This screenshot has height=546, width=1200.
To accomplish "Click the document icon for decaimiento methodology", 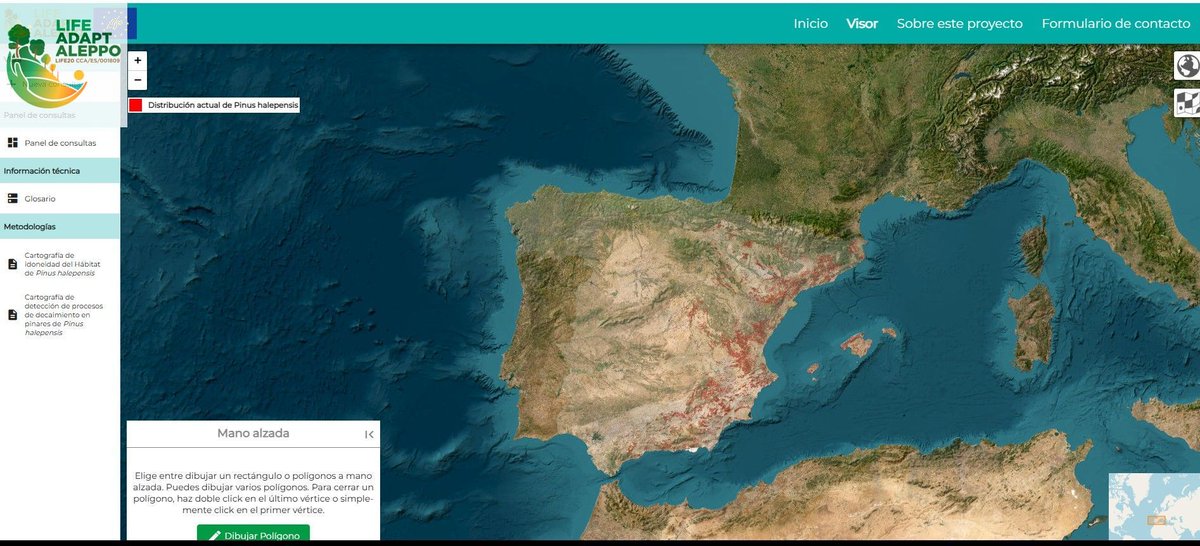I will click(13, 314).
